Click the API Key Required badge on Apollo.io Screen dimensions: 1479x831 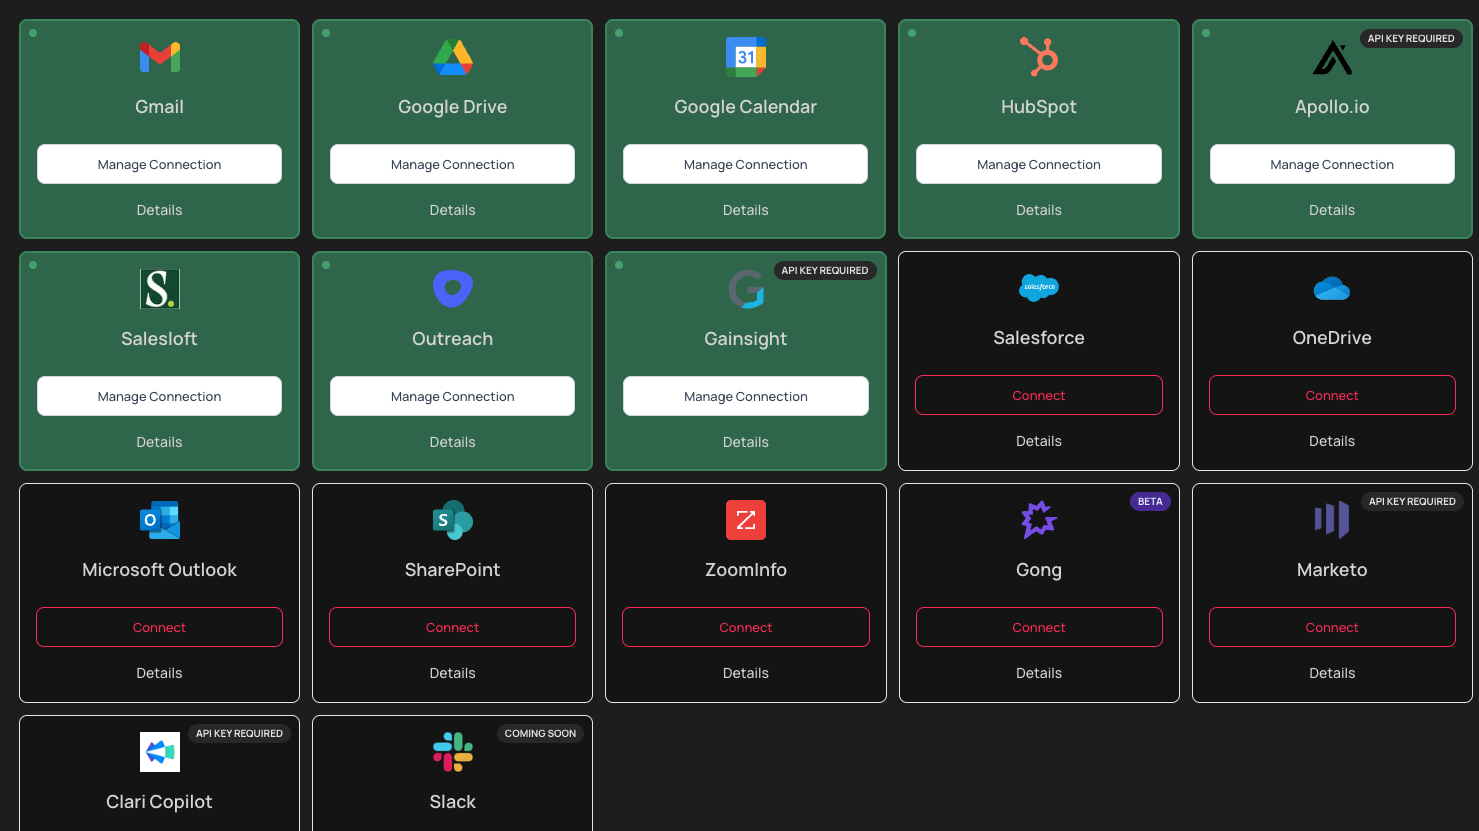[x=1410, y=39]
